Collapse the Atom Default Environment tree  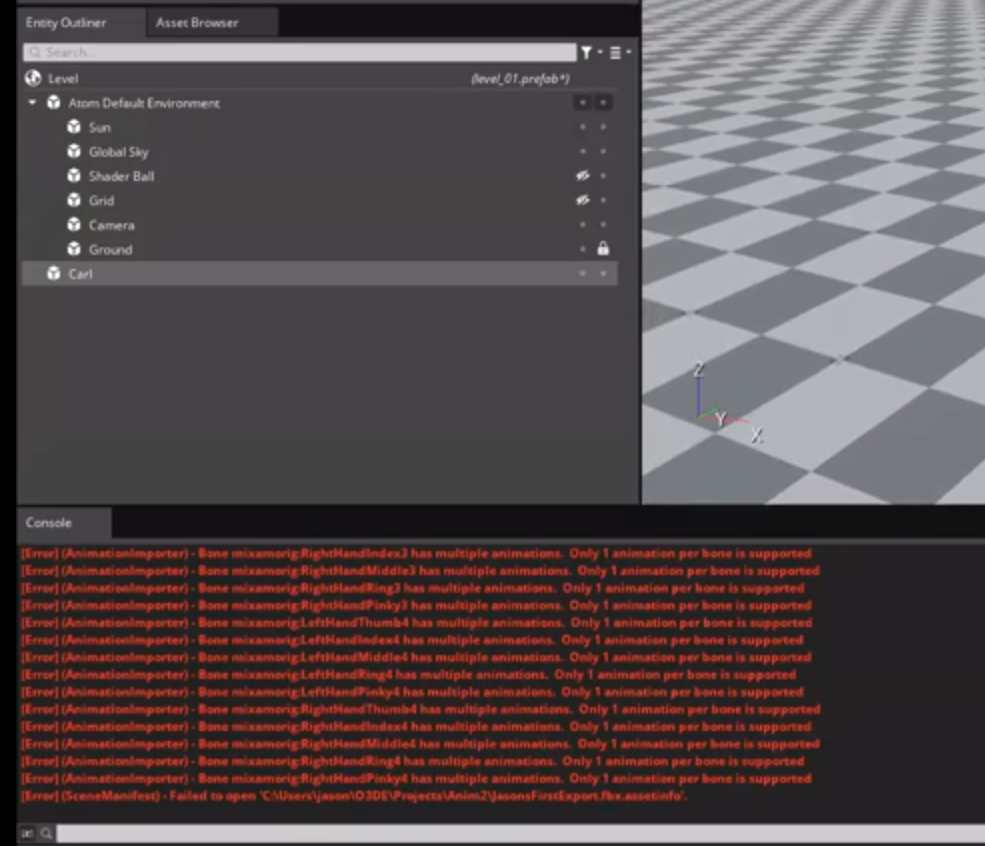[32, 102]
